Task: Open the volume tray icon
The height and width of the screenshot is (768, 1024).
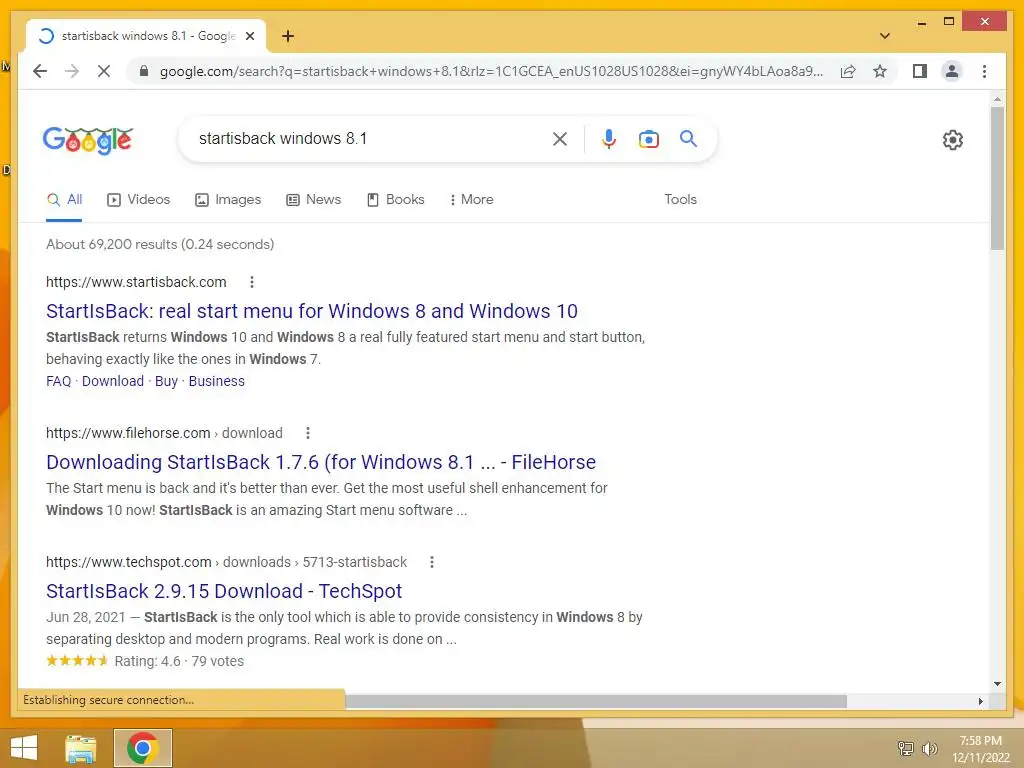Action: pyautogui.click(x=929, y=748)
